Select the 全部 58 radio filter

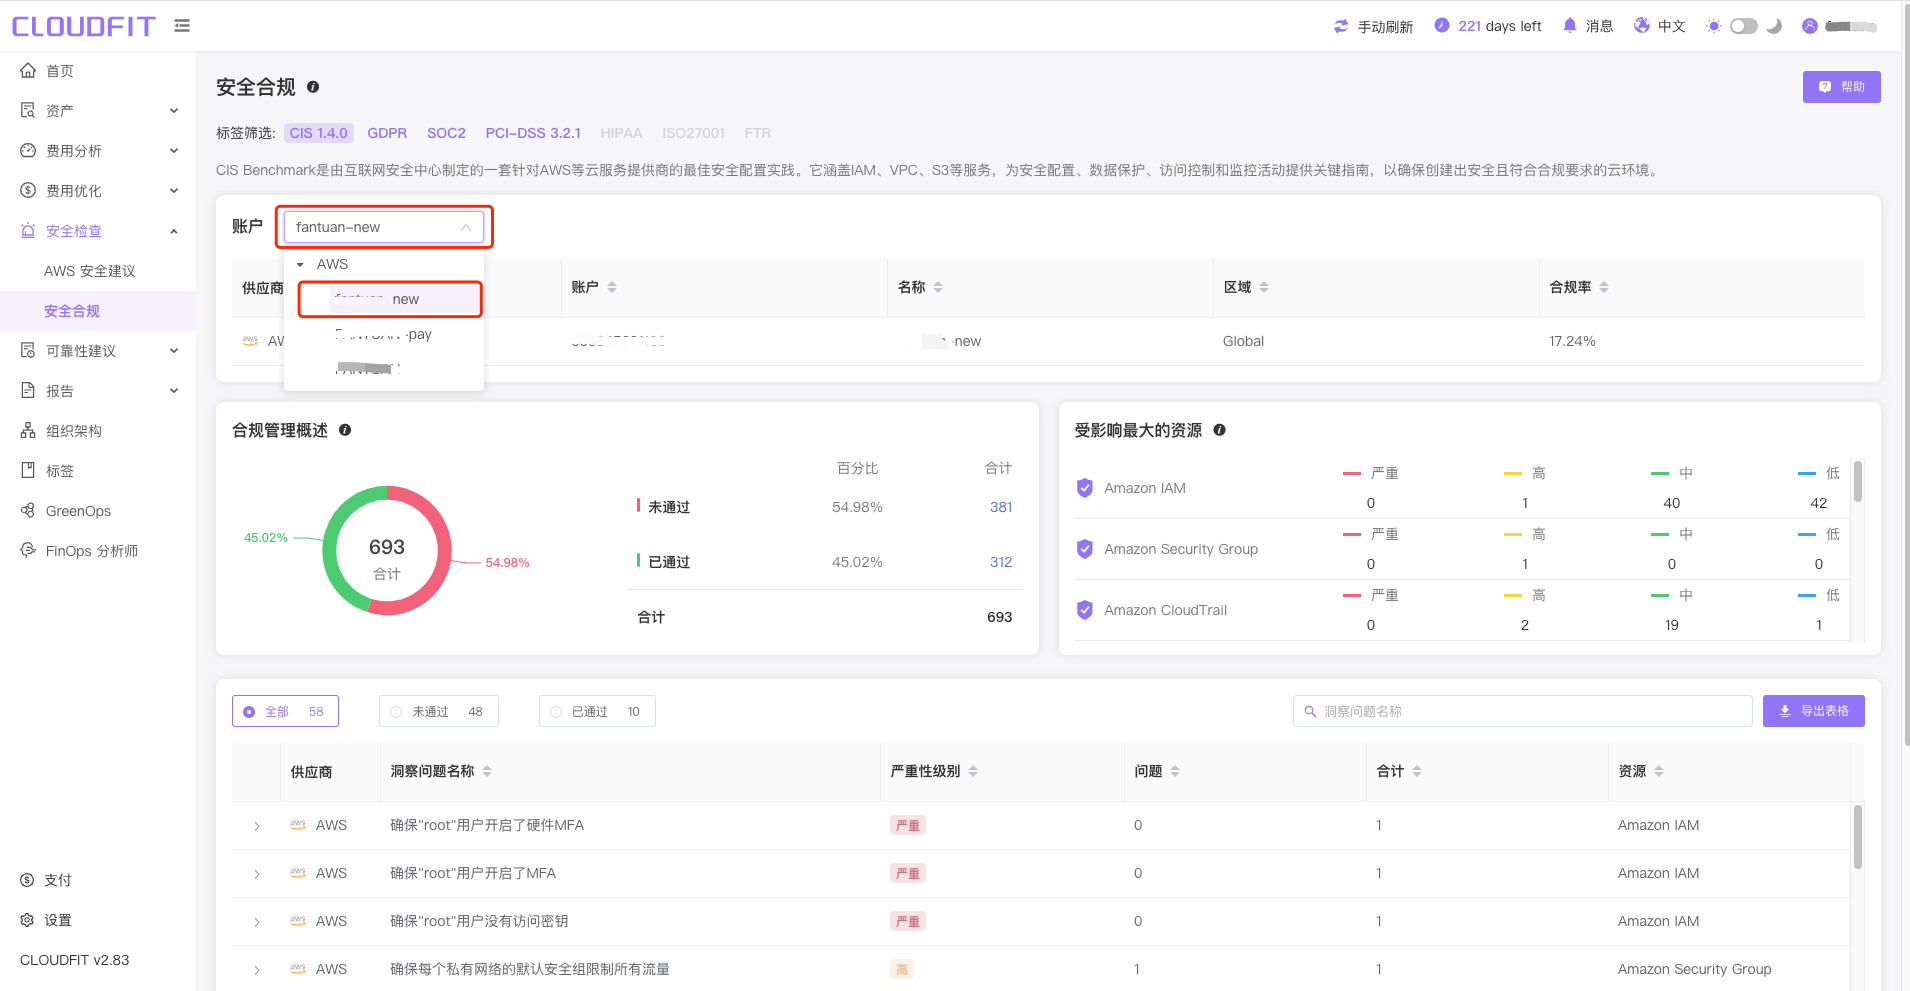pos(285,711)
